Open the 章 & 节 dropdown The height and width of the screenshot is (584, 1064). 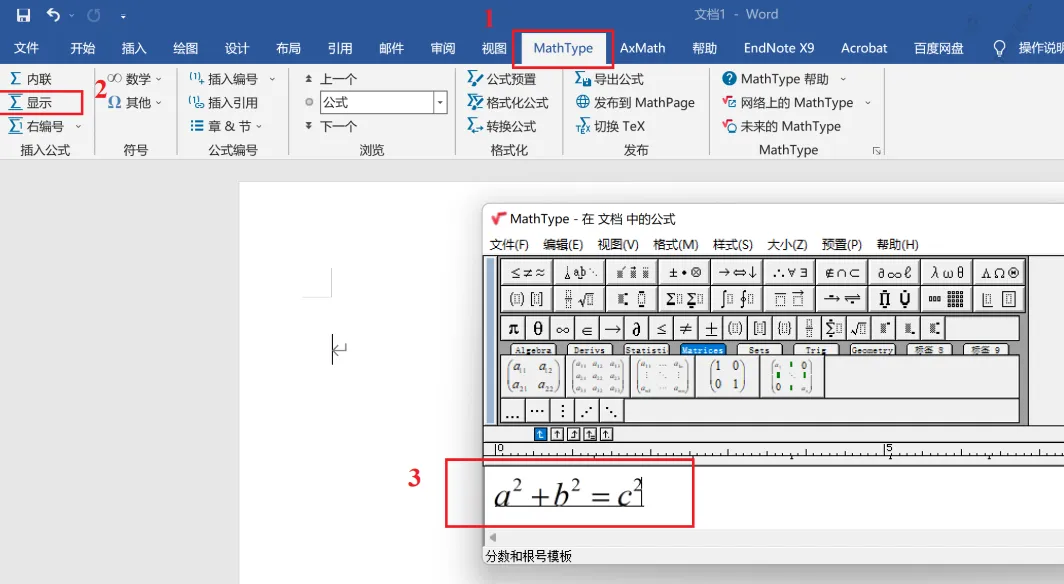tap(226, 126)
